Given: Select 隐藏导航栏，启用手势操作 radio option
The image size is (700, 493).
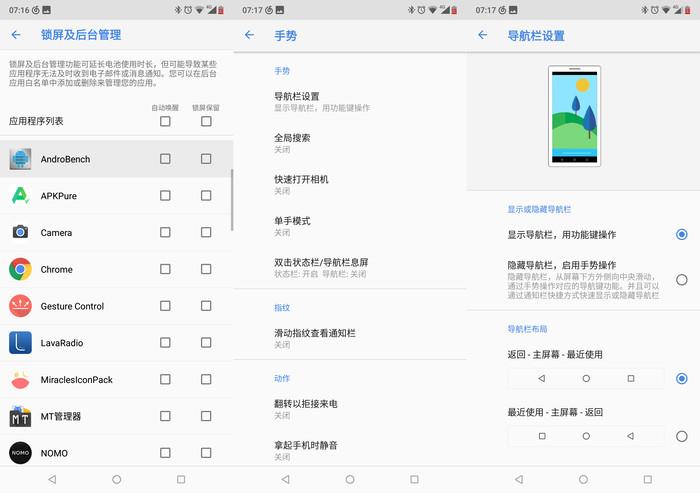Looking at the screenshot, I should point(681,280).
